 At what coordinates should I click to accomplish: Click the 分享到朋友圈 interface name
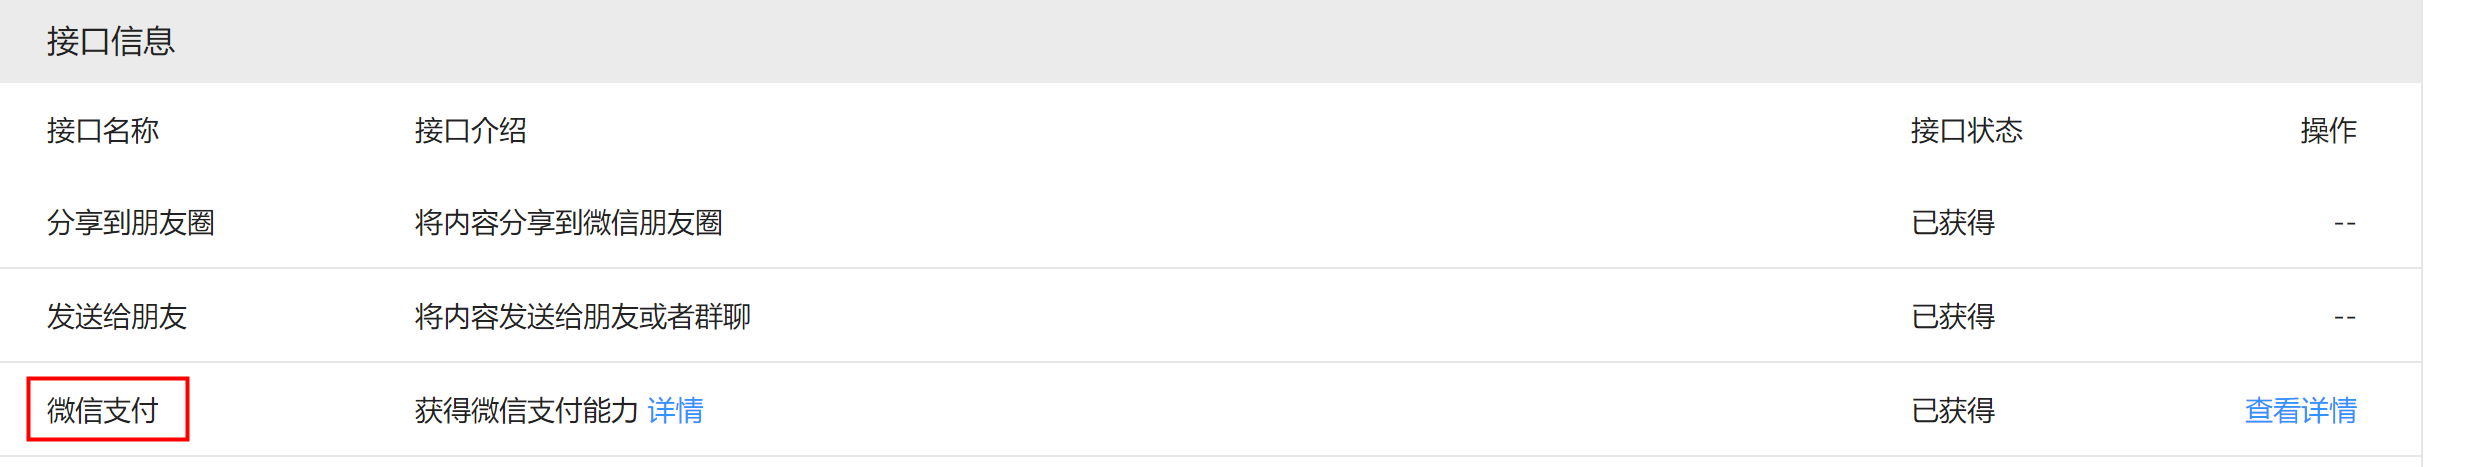pos(131,222)
